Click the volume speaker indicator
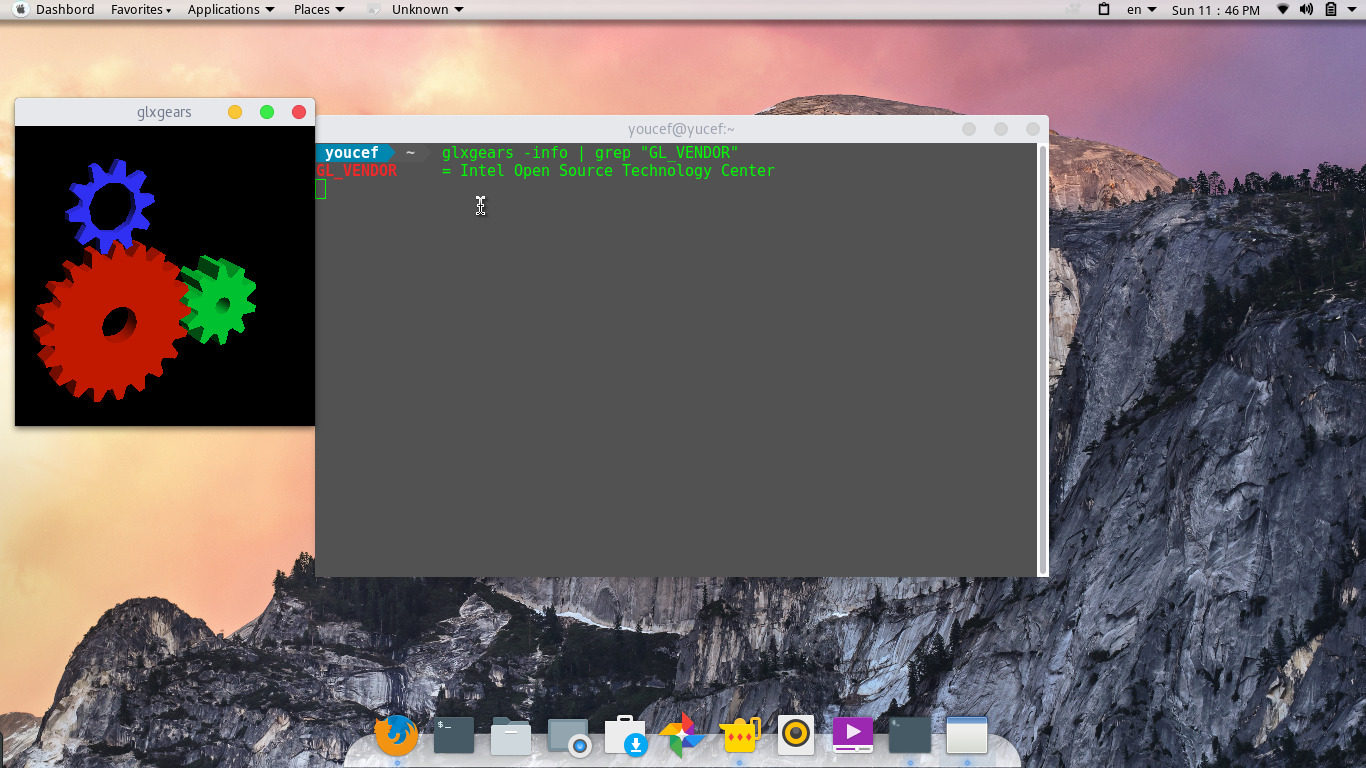This screenshot has height=768, width=1366. pyautogui.click(x=1307, y=9)
